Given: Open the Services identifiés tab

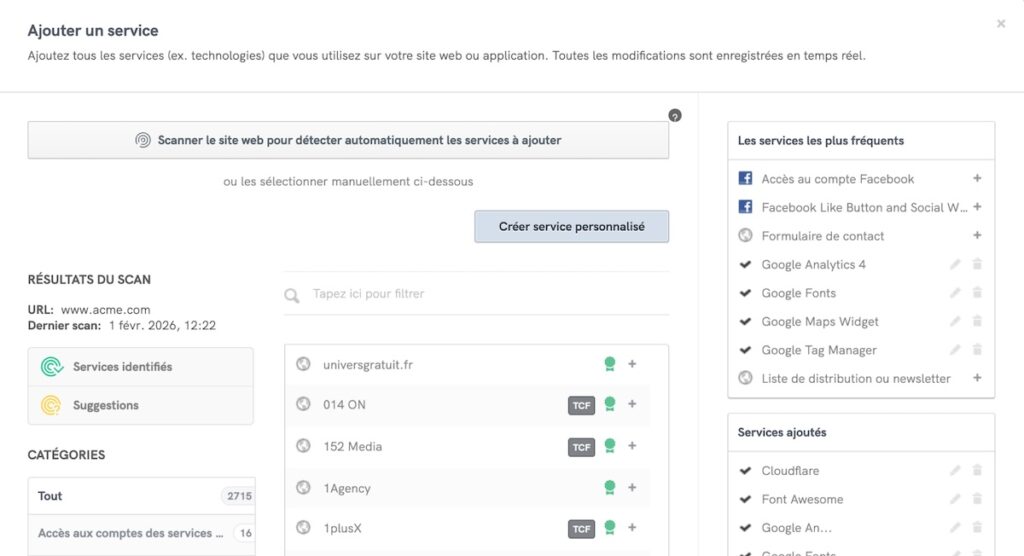Looking at the screenshot, I should (x=140, y=367).
